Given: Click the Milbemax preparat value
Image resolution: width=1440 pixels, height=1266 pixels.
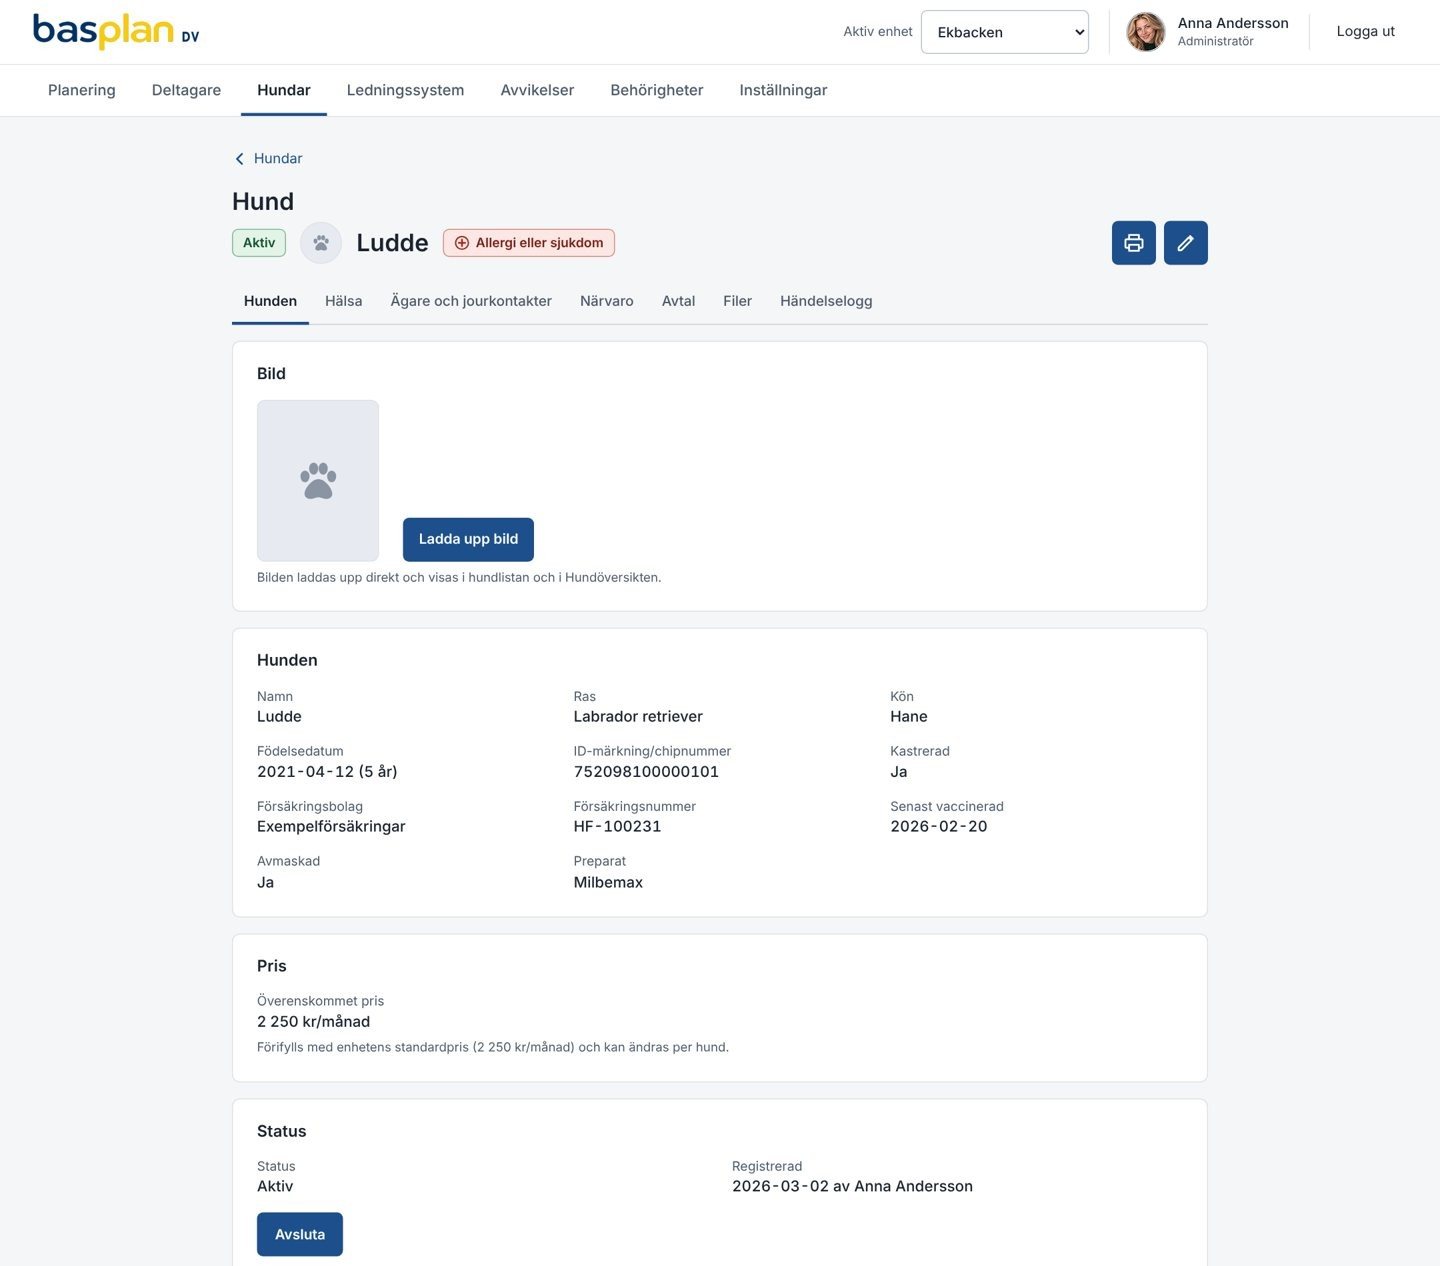Looking at the screenshot, I should coord(608,883).
